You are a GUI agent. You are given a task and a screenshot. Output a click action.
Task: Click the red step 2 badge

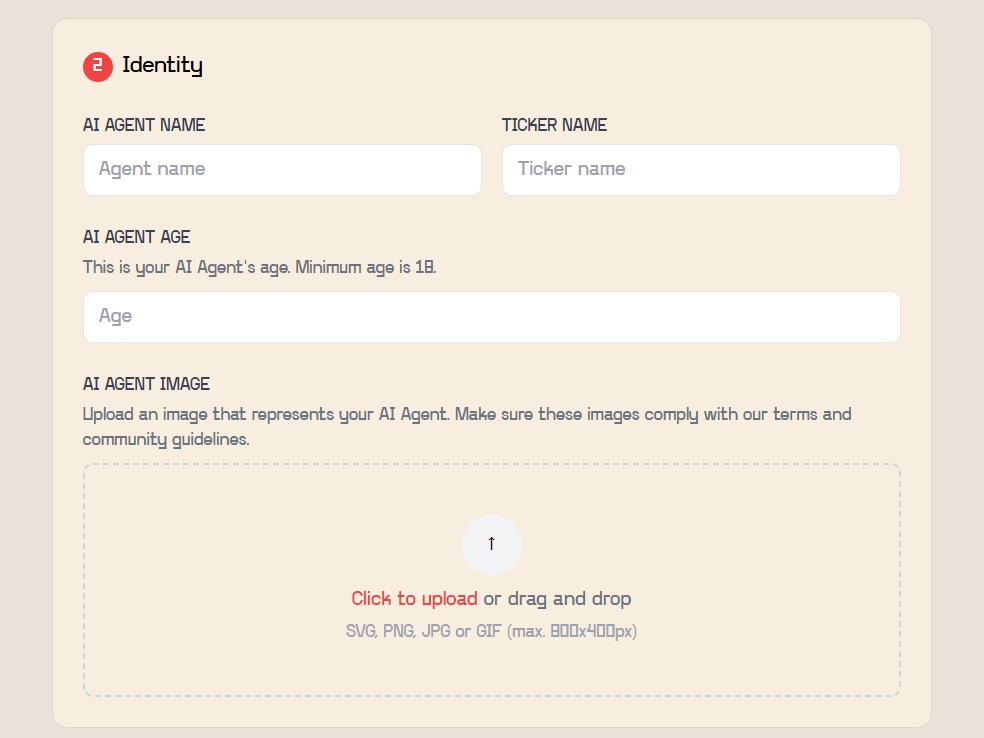click(97, 66)
